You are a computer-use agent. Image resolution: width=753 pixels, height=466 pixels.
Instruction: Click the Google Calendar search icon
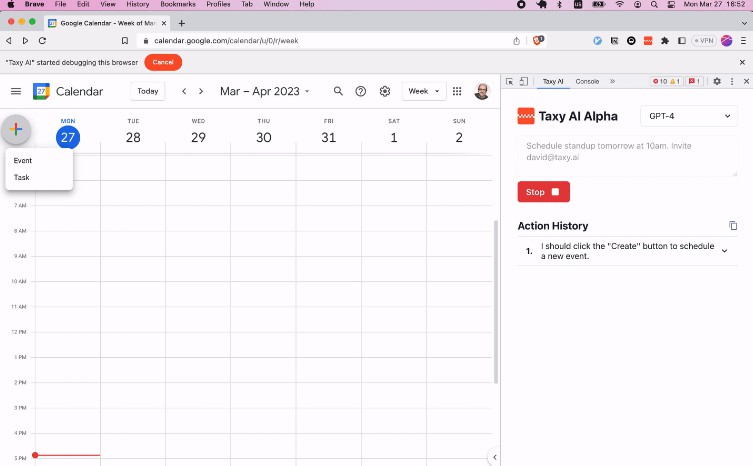coord(338,91)
